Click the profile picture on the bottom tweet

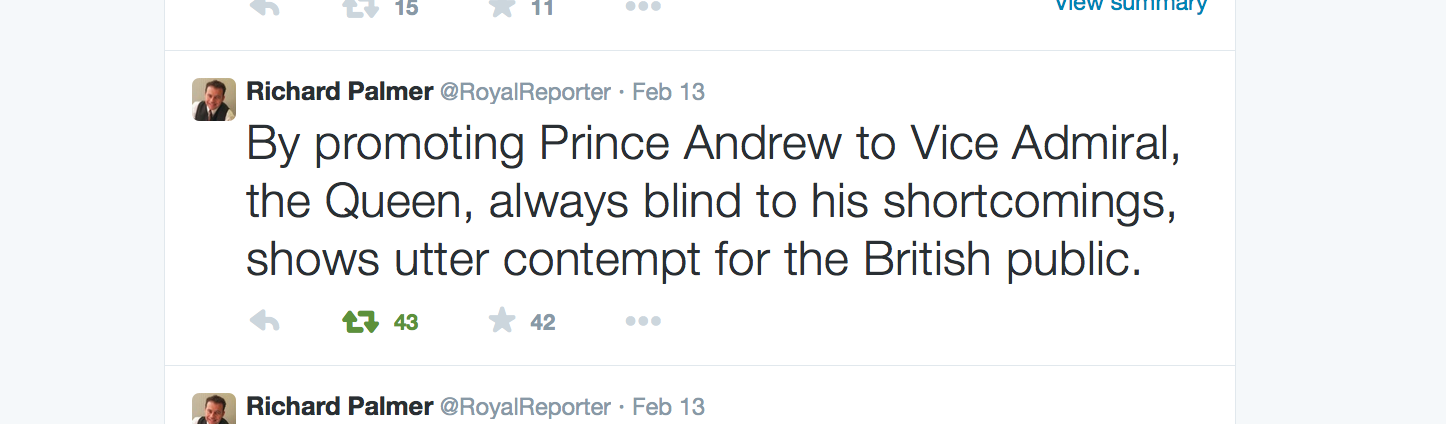coord(214,409)
